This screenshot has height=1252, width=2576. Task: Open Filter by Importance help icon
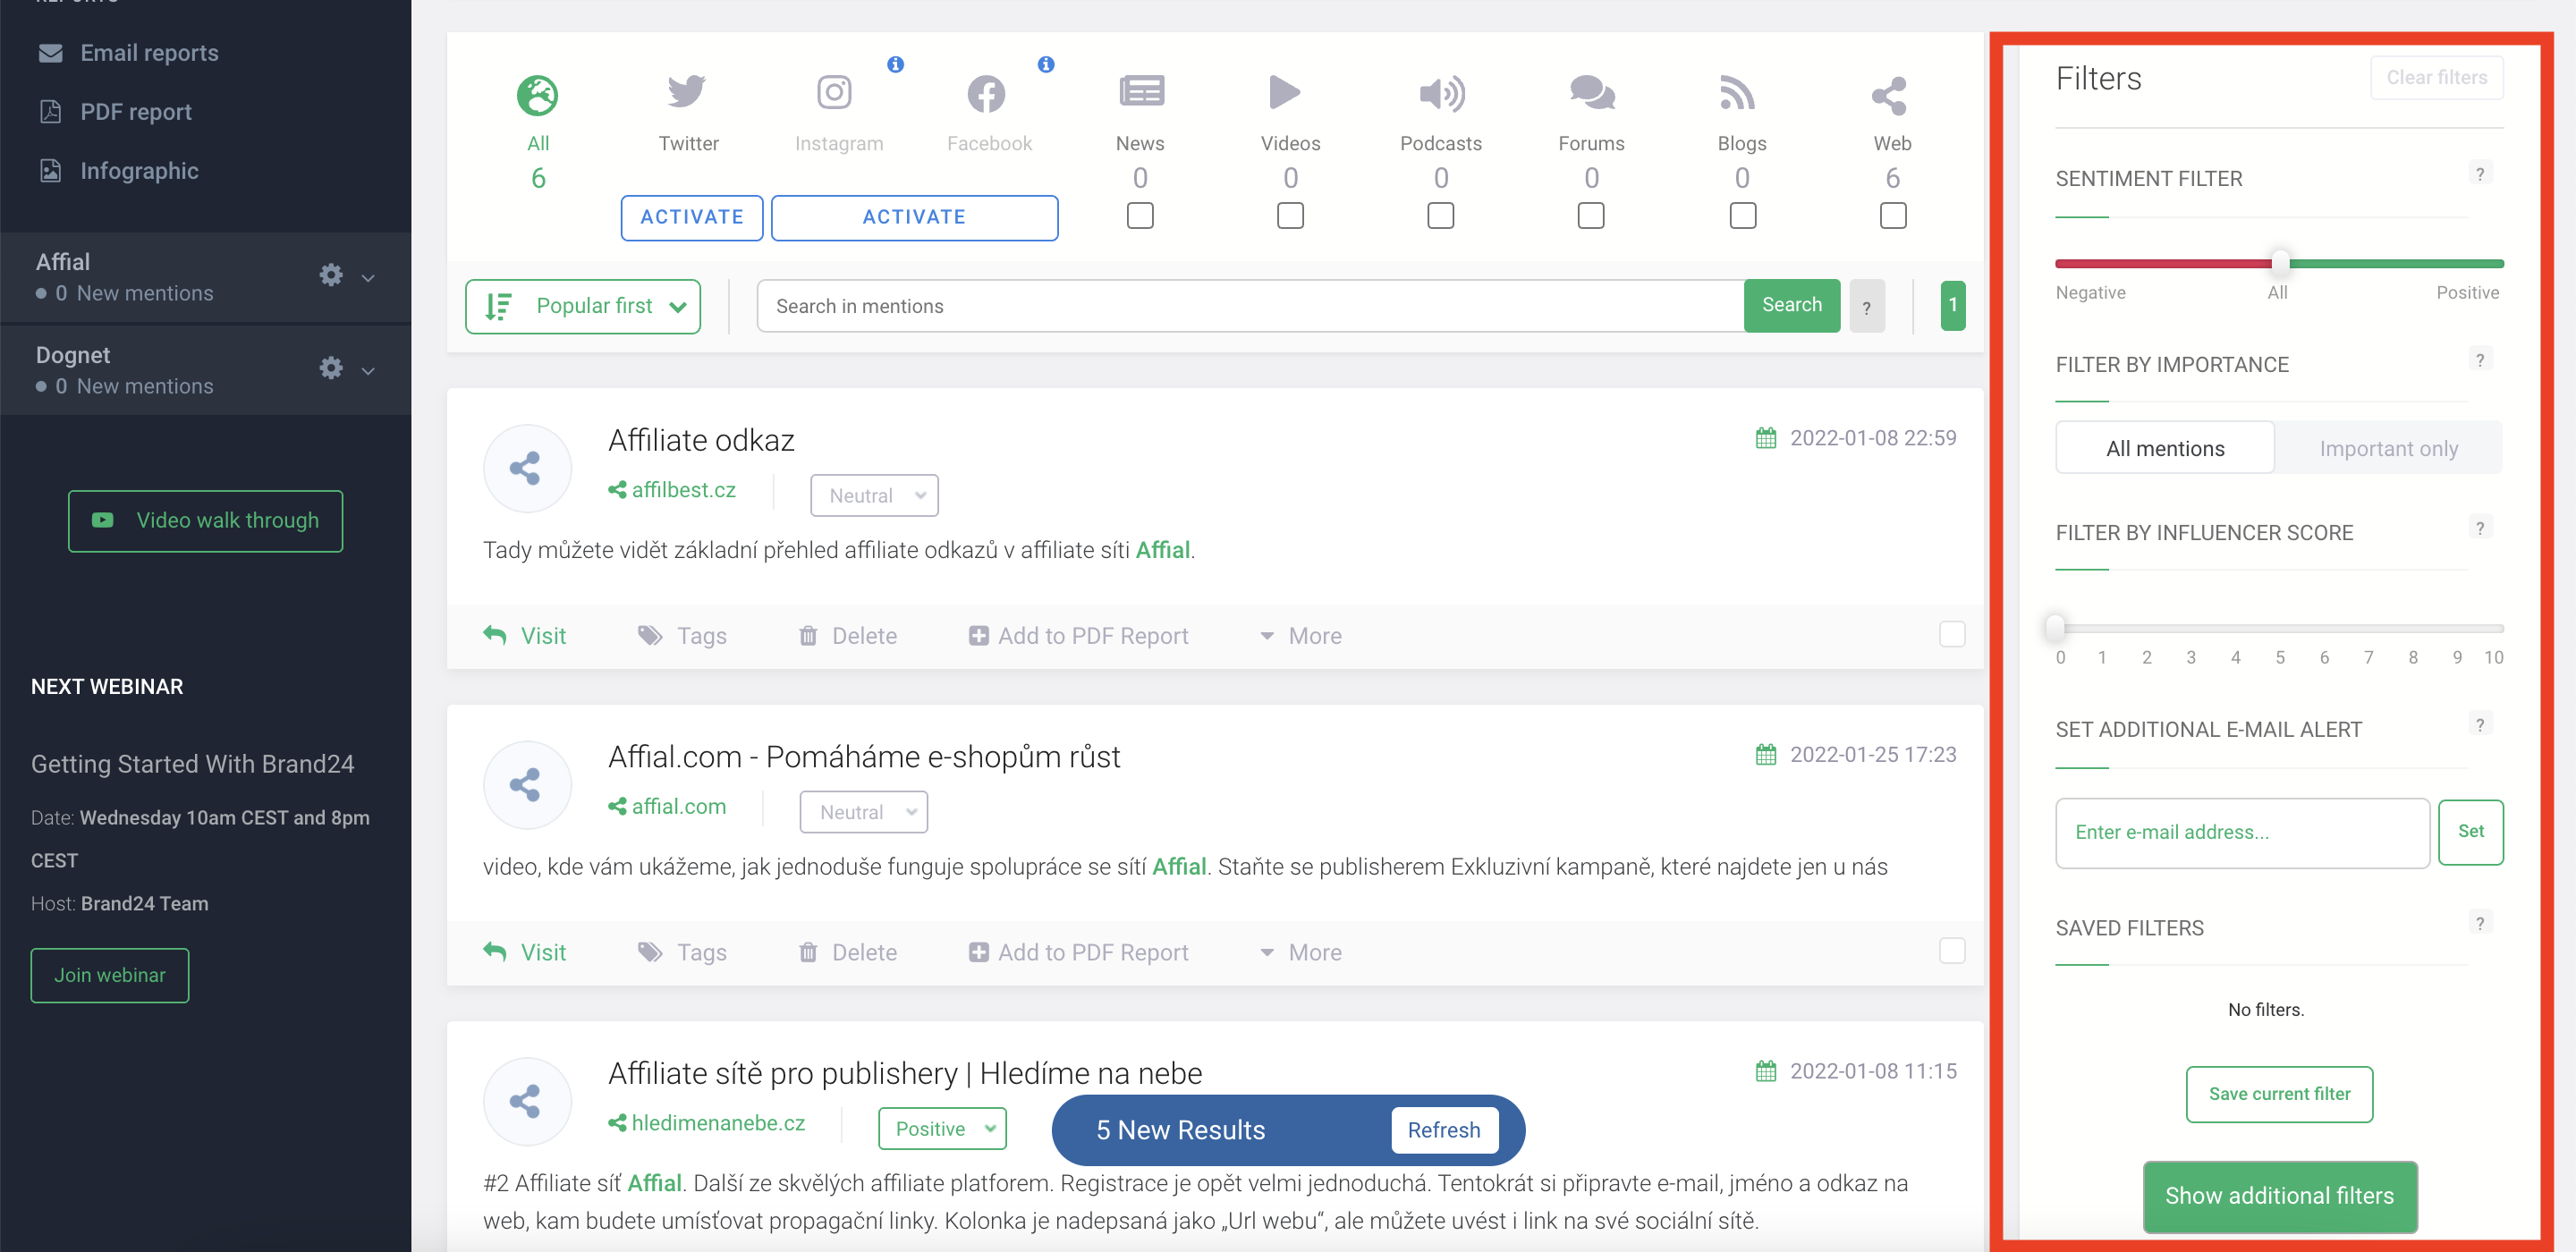(2479, 359)
